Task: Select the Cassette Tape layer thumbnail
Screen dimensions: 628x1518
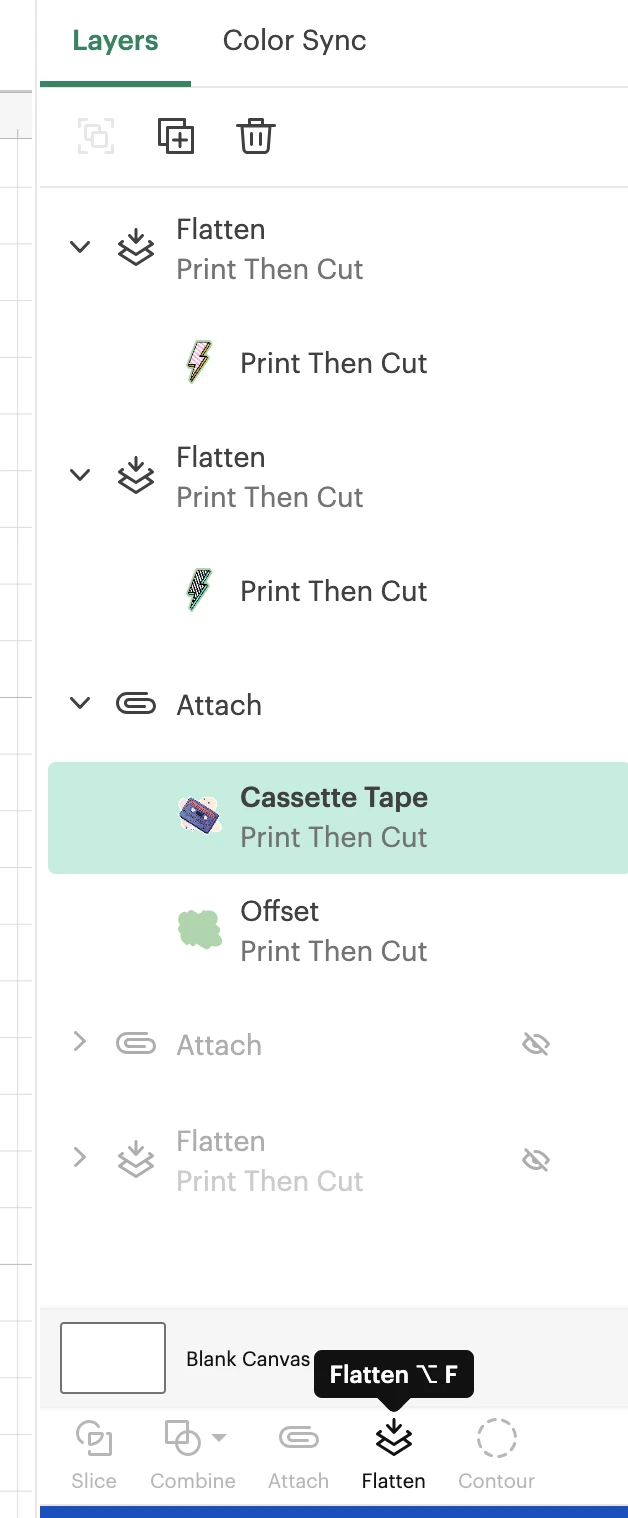Action: [x=199, y=816]
